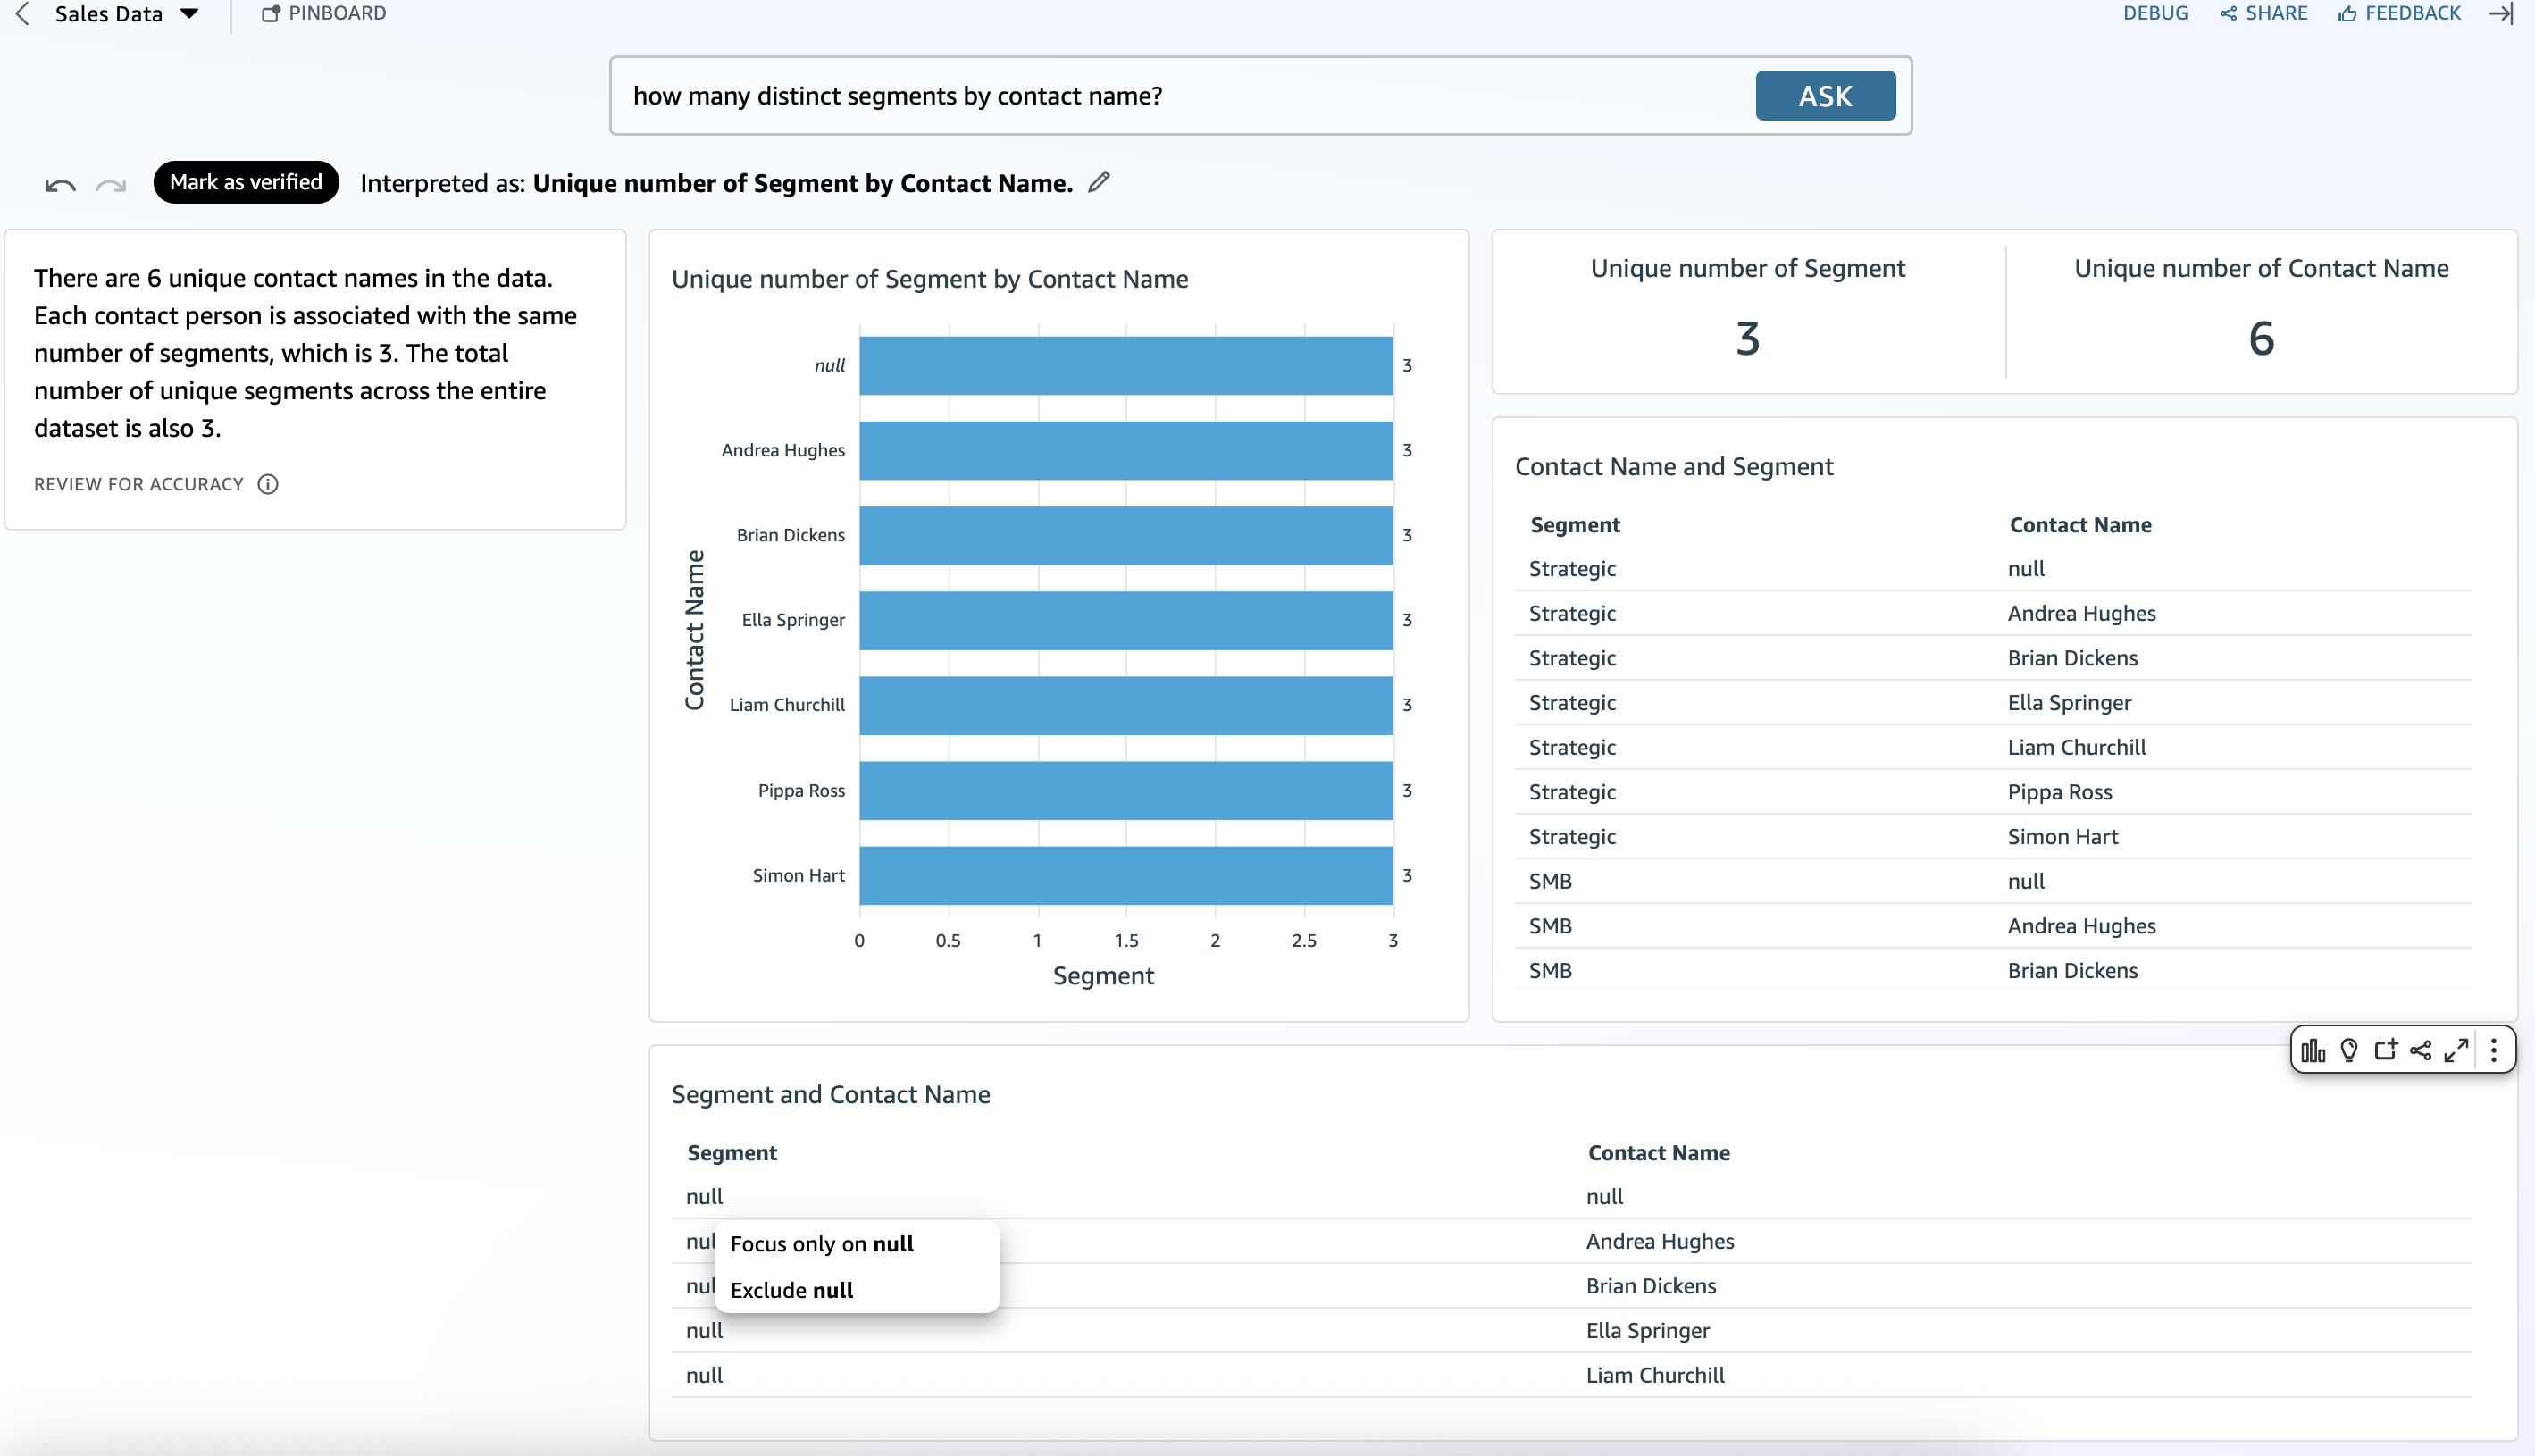2535x1456 pixels.
Task: Expand the visual with diagonal arrows icon
Action: (2456, 1050)
